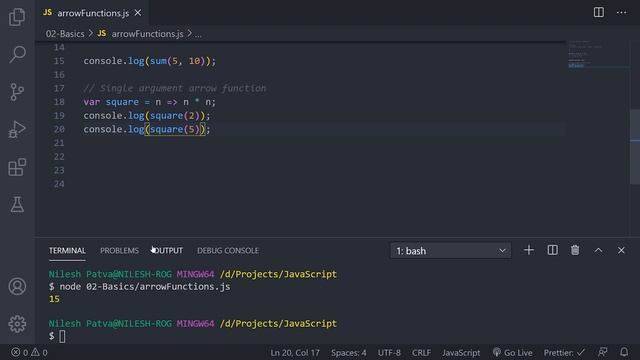Switch to the DEBUG CONSOLE tab

tap(228, 251)
